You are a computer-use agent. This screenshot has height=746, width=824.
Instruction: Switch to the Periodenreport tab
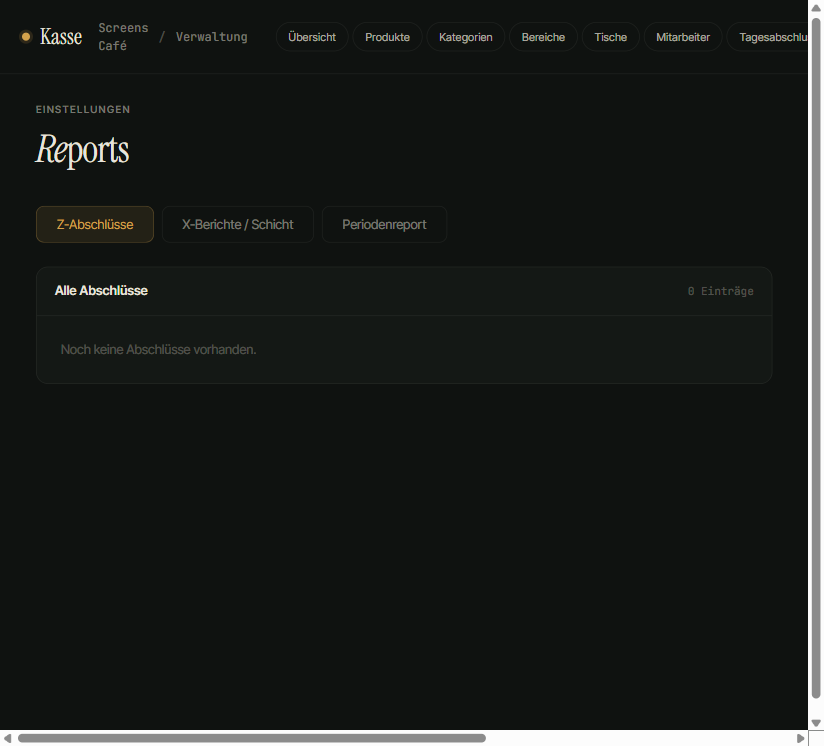[384, 224]
